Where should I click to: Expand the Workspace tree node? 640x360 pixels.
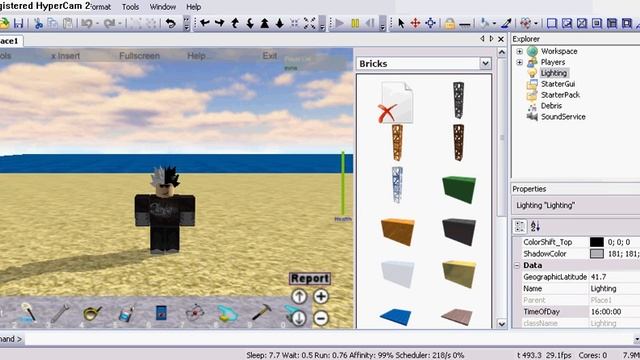click(x=520, y=51)
